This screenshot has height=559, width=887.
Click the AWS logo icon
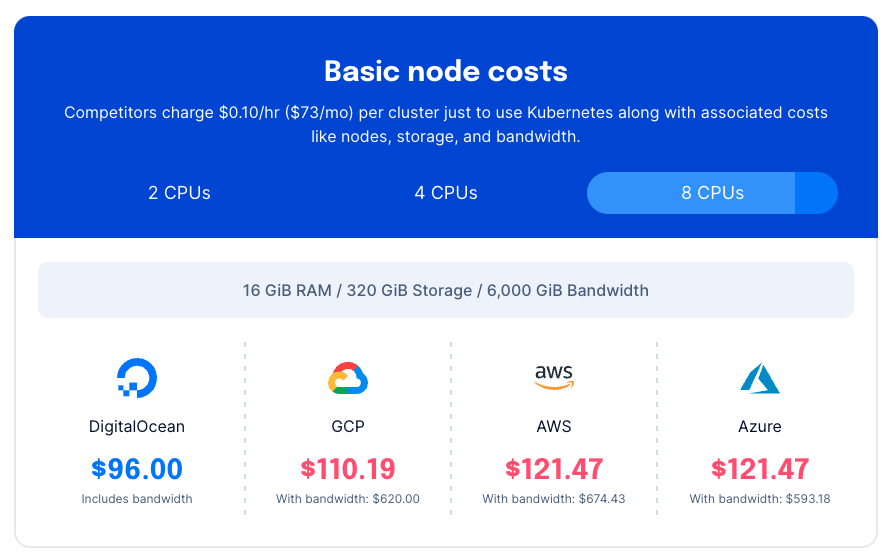point(554,378)
